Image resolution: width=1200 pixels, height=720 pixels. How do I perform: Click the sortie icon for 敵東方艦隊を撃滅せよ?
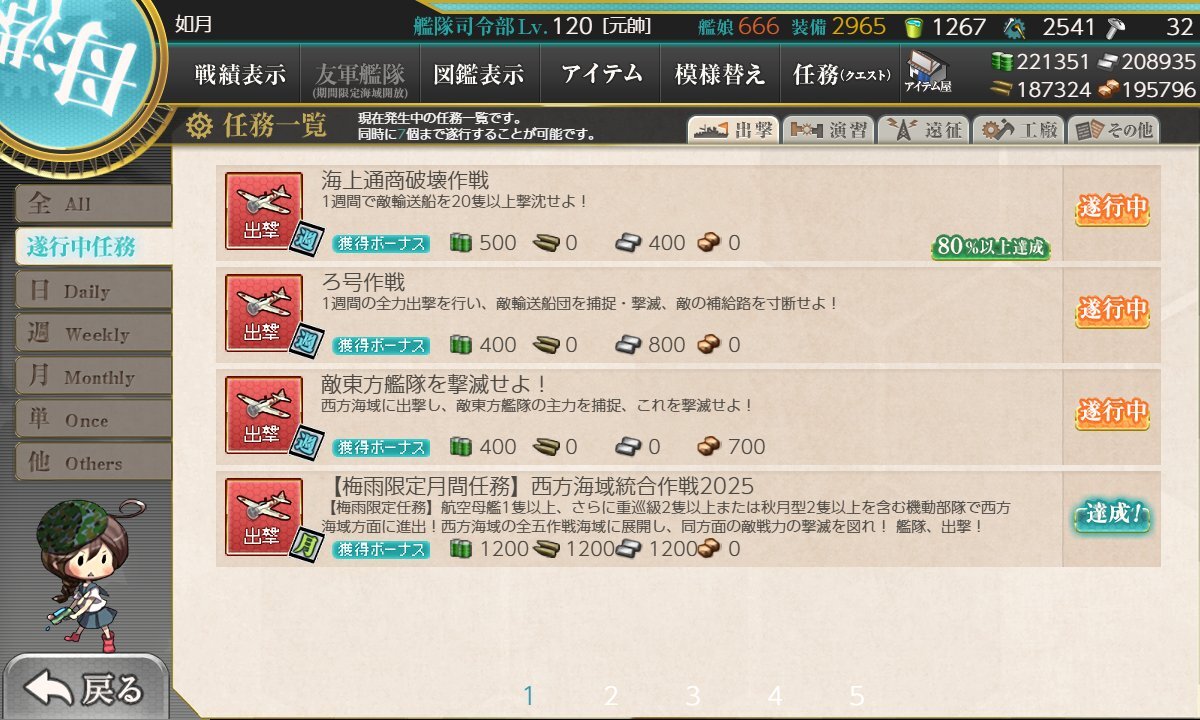[x=263, y=414]
